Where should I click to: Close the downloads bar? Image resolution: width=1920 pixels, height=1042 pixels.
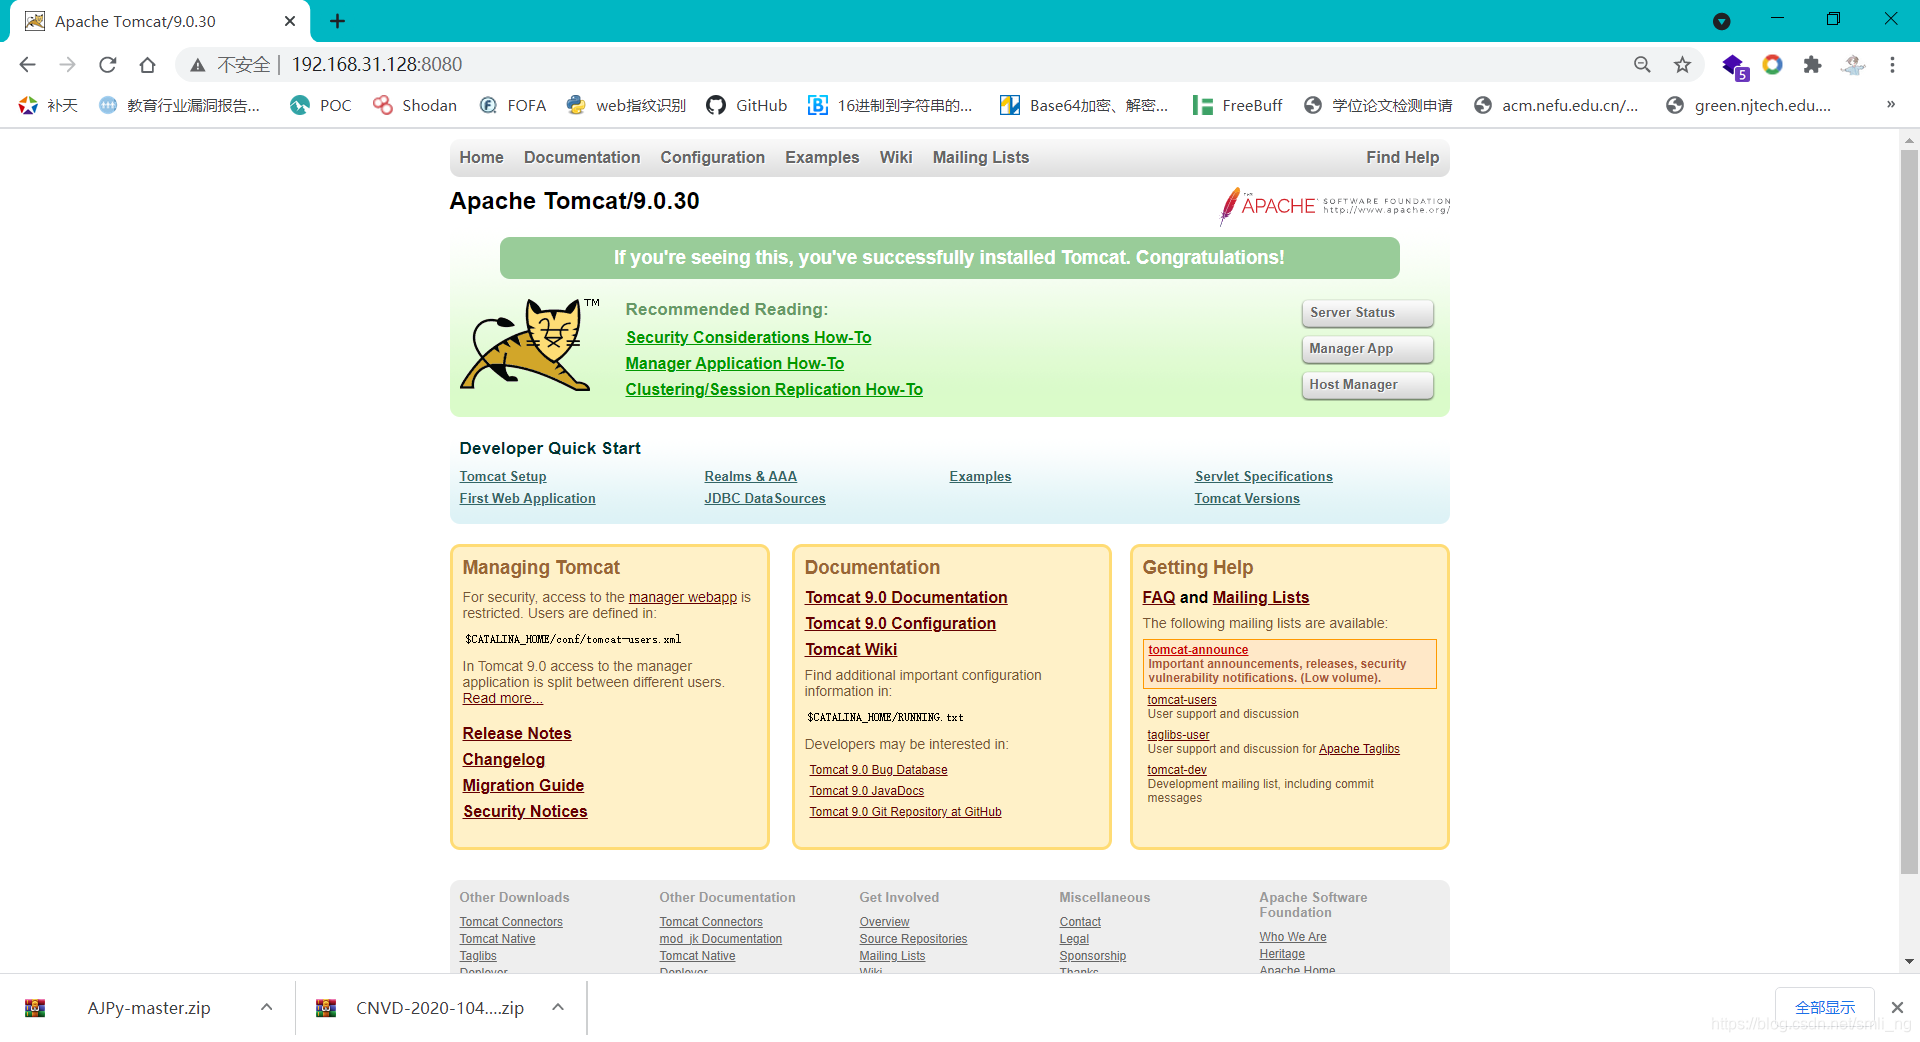coord(1897,1007)
